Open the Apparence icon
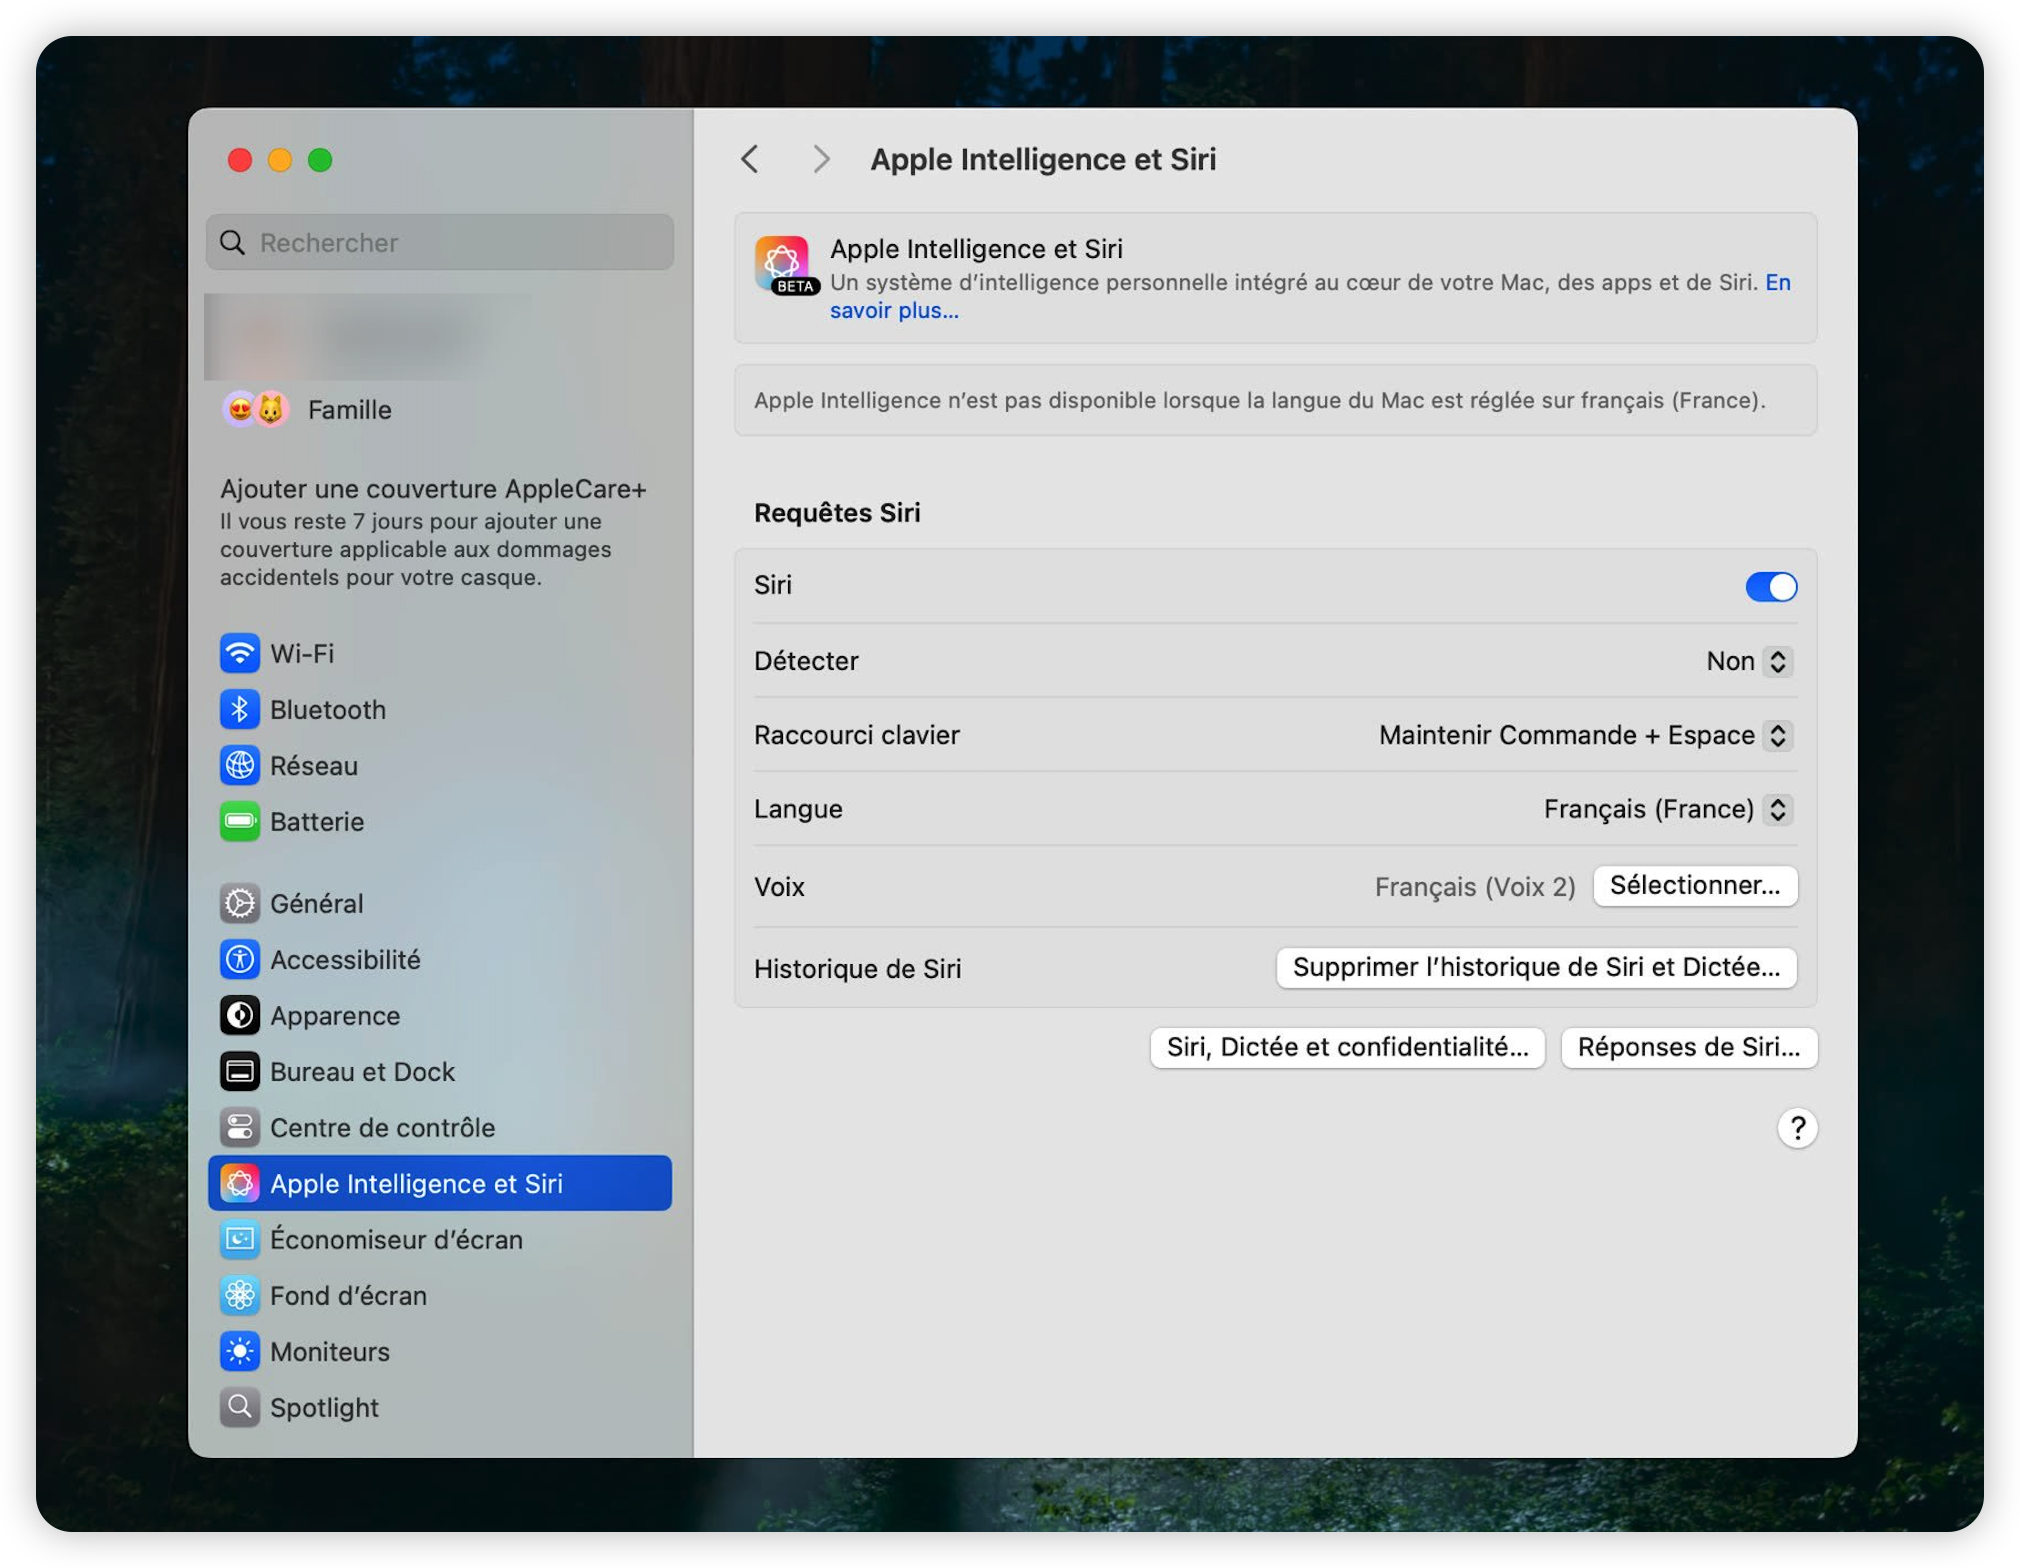Image resolution: width=2020 pixels, height=1568 pixels. pyautogui.click(x=239, y=1016)
